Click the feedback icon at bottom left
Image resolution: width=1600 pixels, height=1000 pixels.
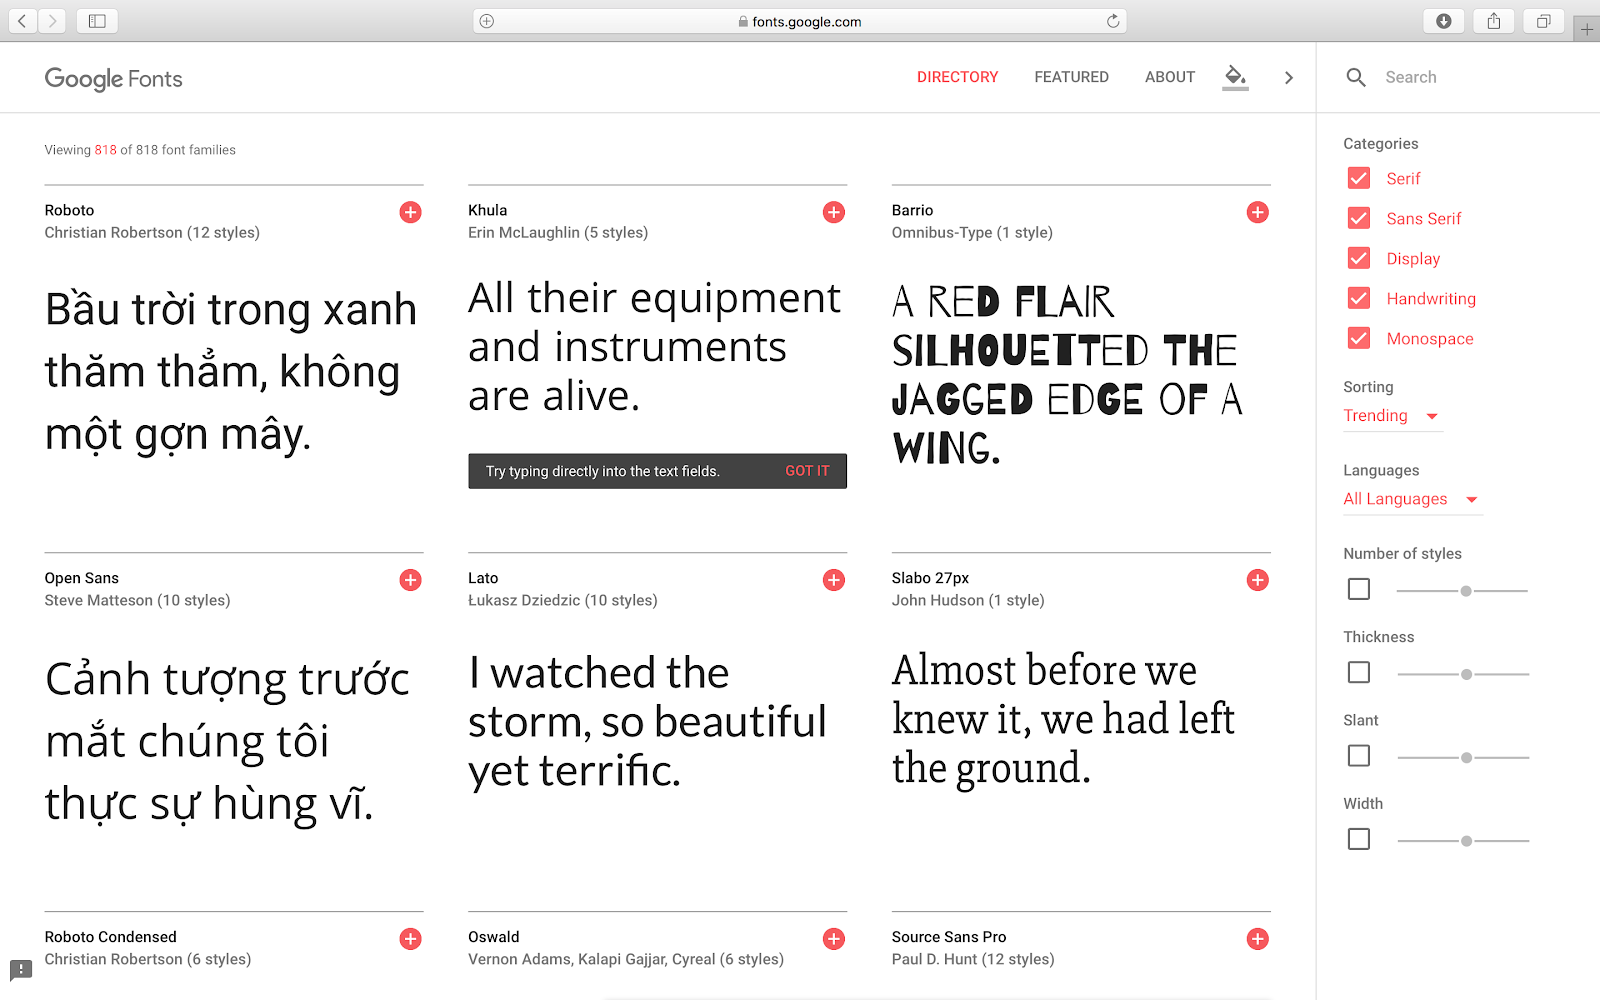[21, 969]
